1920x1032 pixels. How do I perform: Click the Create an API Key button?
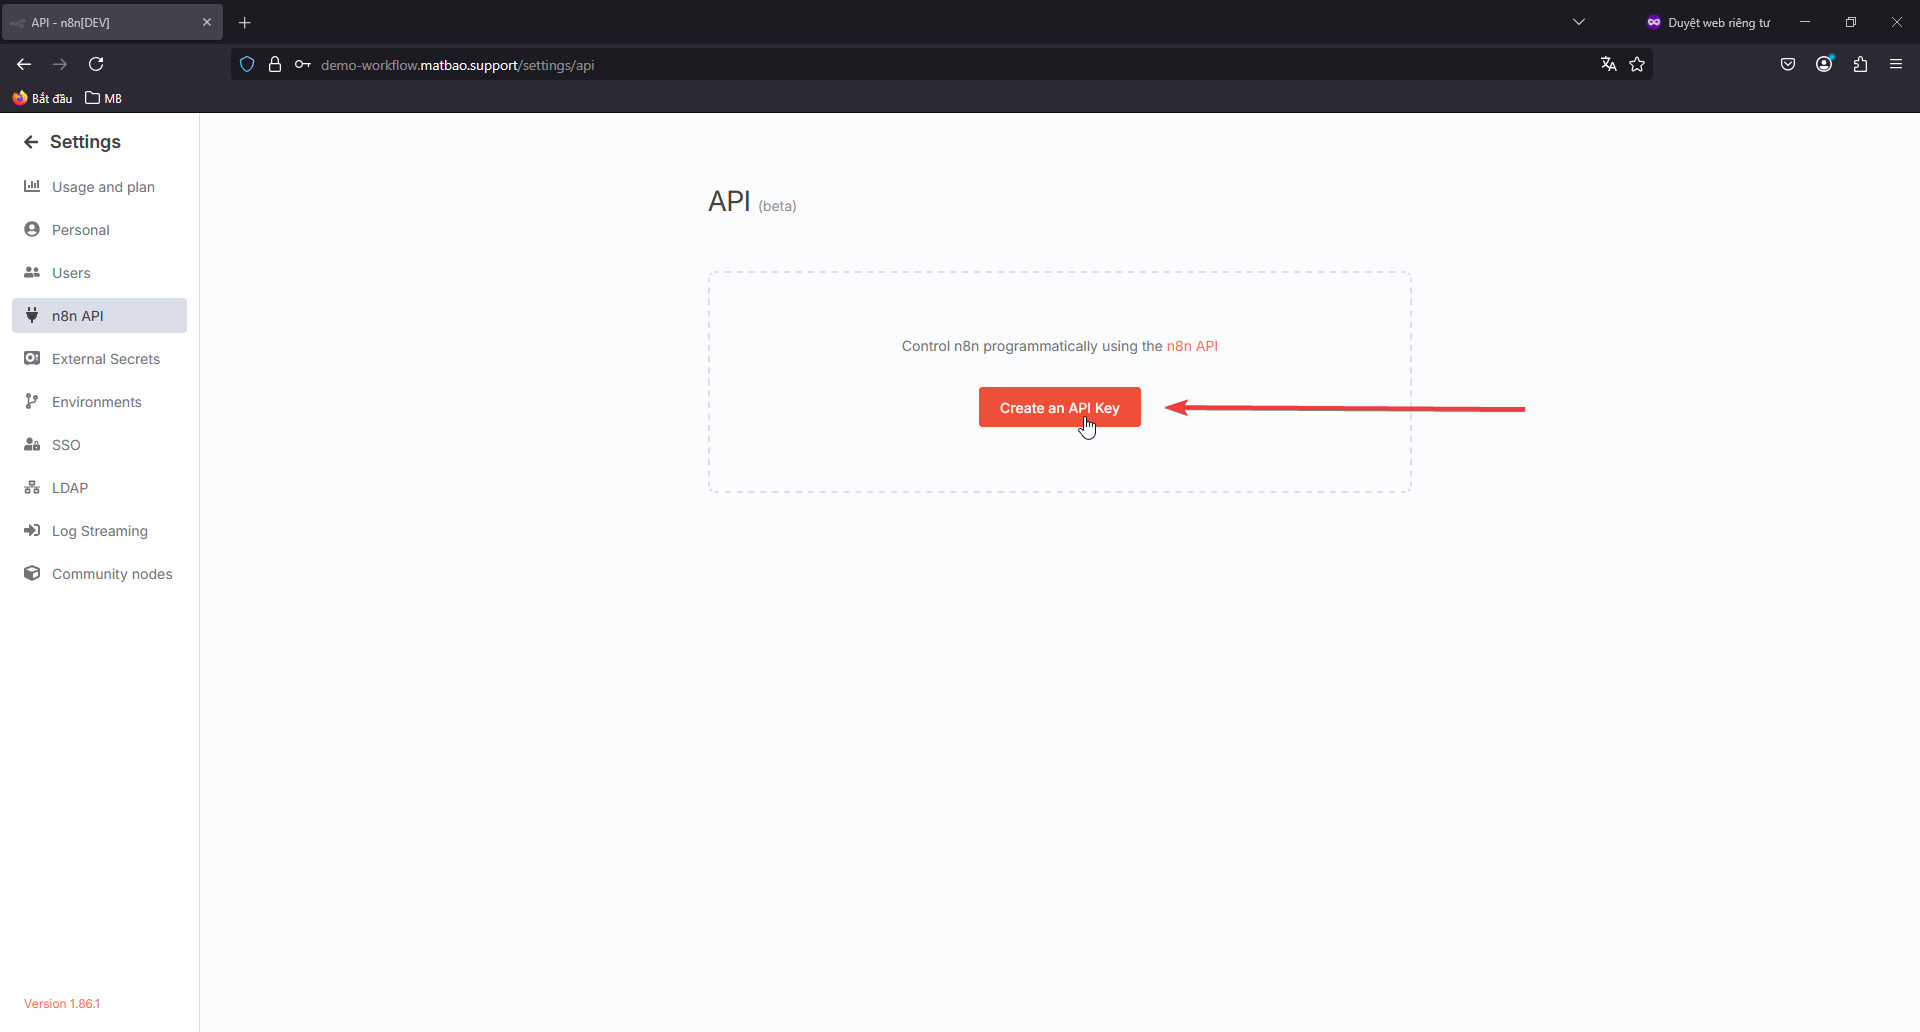(x=1059, y=407)
